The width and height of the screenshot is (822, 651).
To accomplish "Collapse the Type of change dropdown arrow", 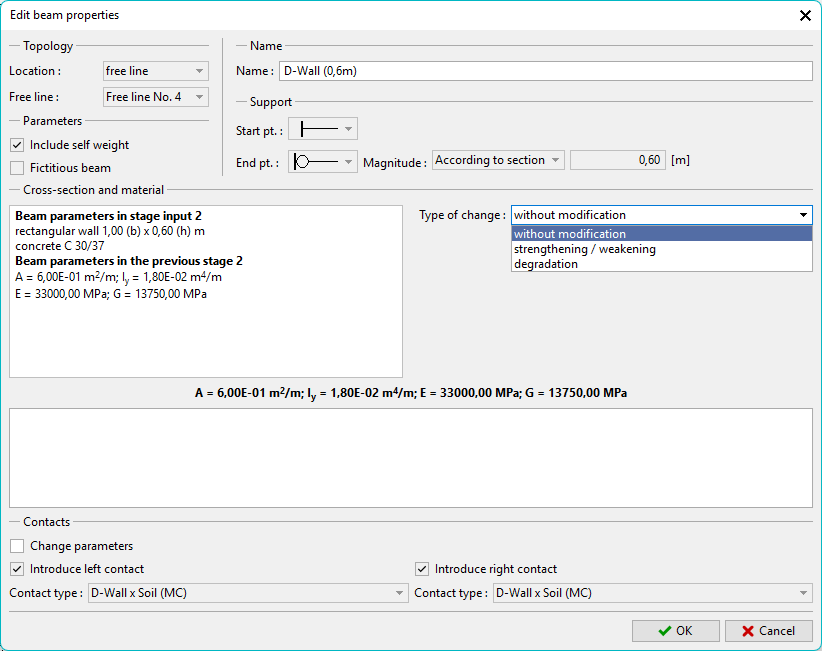I will click(x=803, y=215).
